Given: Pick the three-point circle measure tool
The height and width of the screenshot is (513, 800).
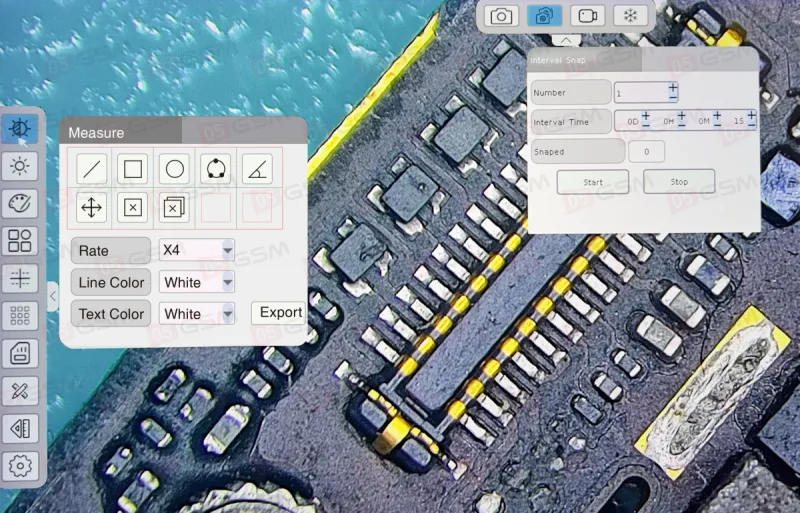Looking at the screenshot, I should [x=215, y=169].
